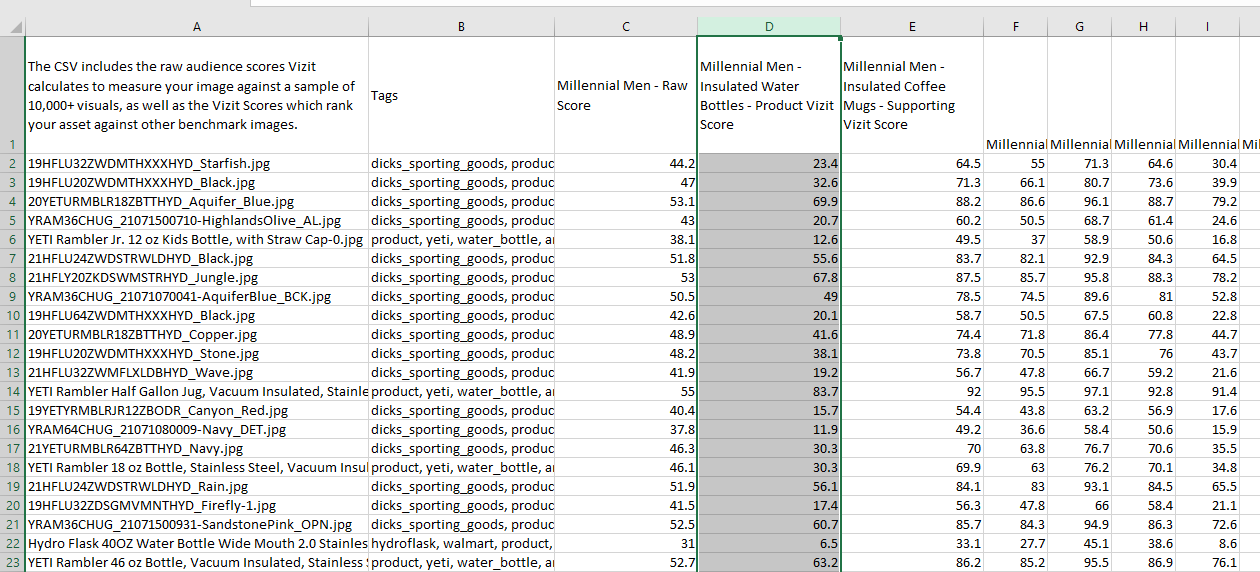Click value 92.8 in column H
1260x572 pixels.
1143,391
